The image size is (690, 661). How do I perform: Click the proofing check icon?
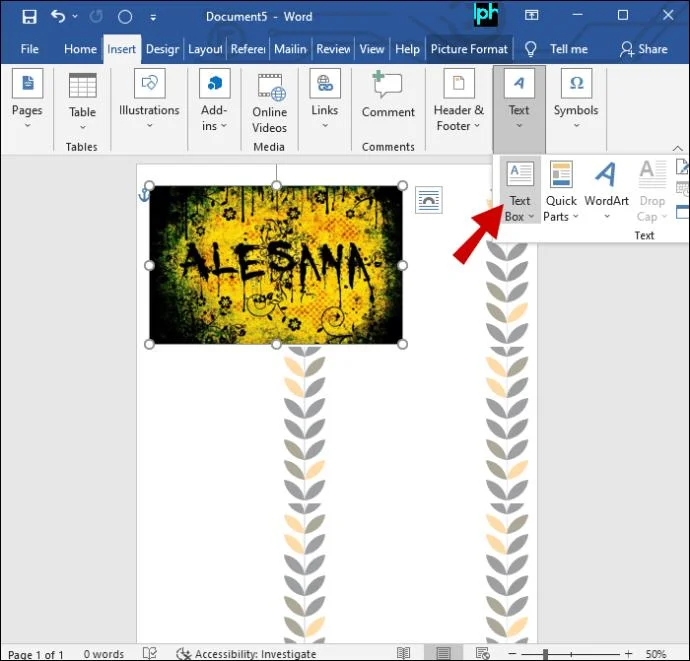pos(150,654)
